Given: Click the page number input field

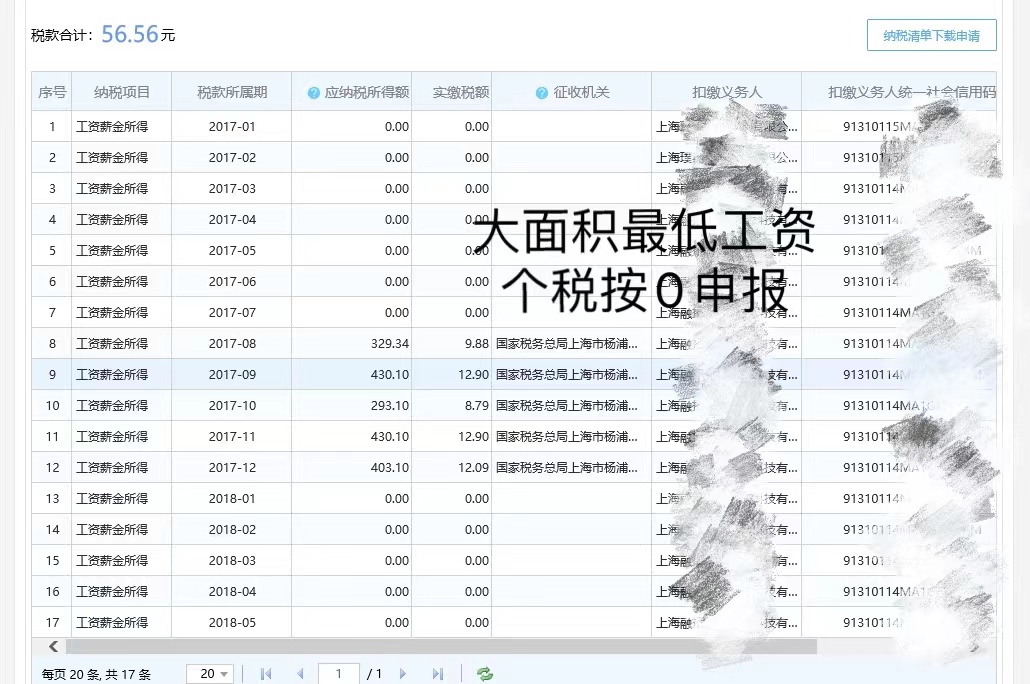Looking at the screenshot, I should pos(338,673).
